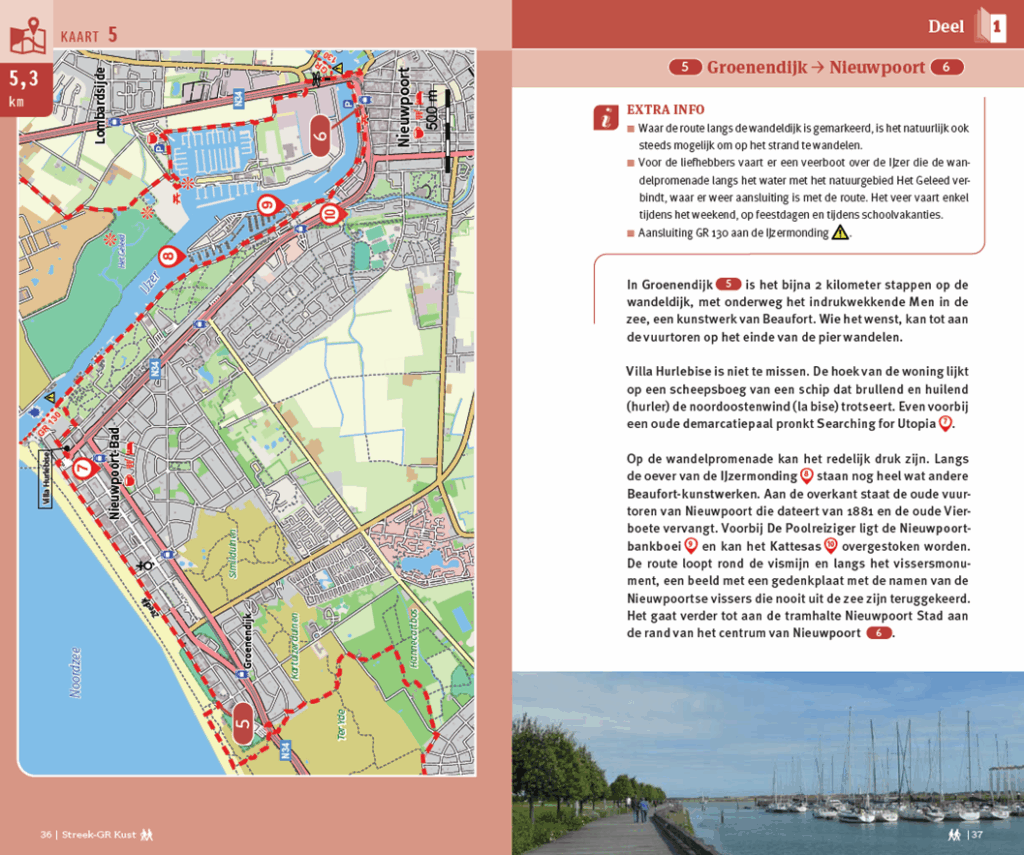The width and height of the screenshot is (1024, 855).
Task: Click the marina promenade photo
Action: click(768, 763)
